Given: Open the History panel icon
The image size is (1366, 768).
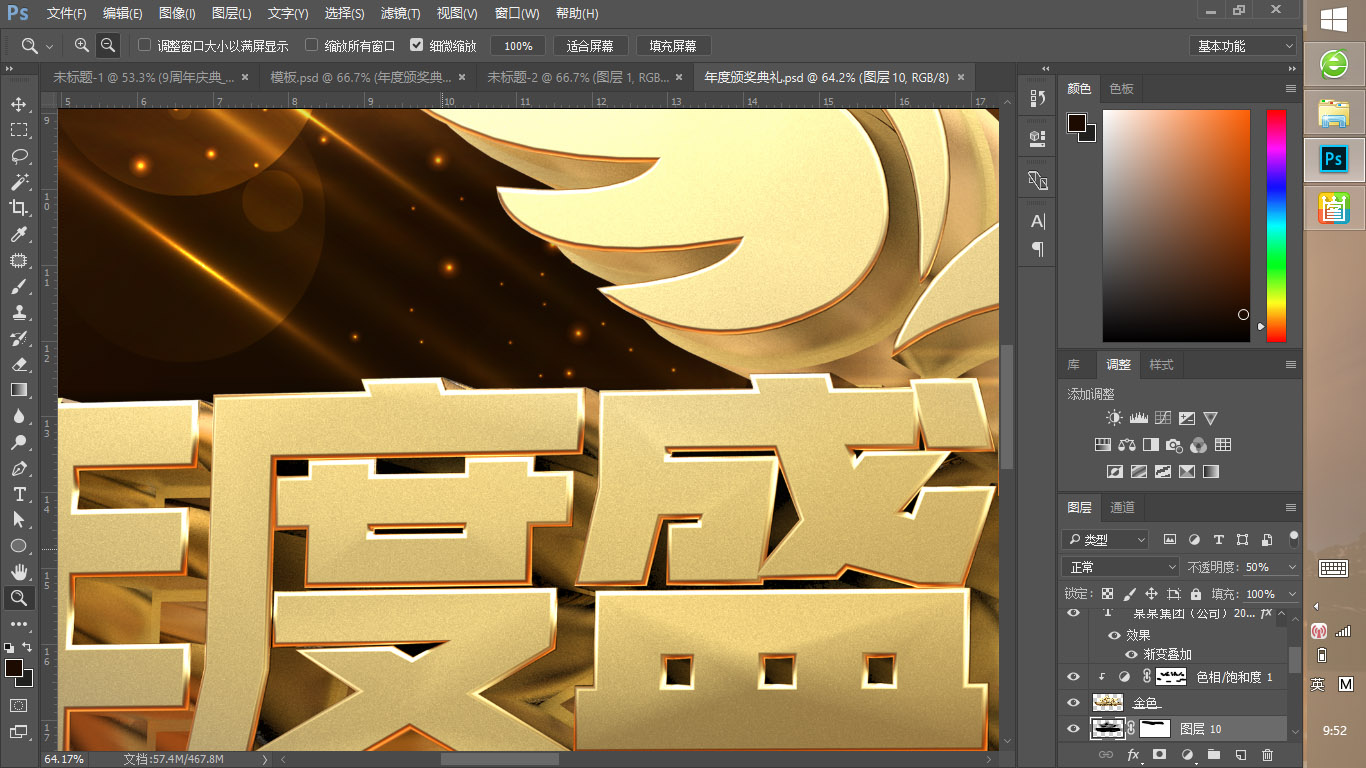Looking at the screenshot, I should 1037,98.
